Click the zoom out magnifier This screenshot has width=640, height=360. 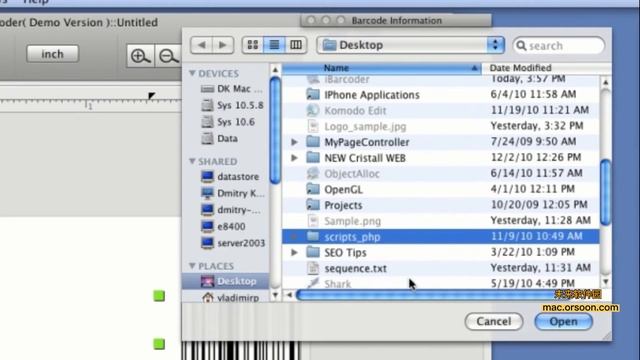point(168,56)
